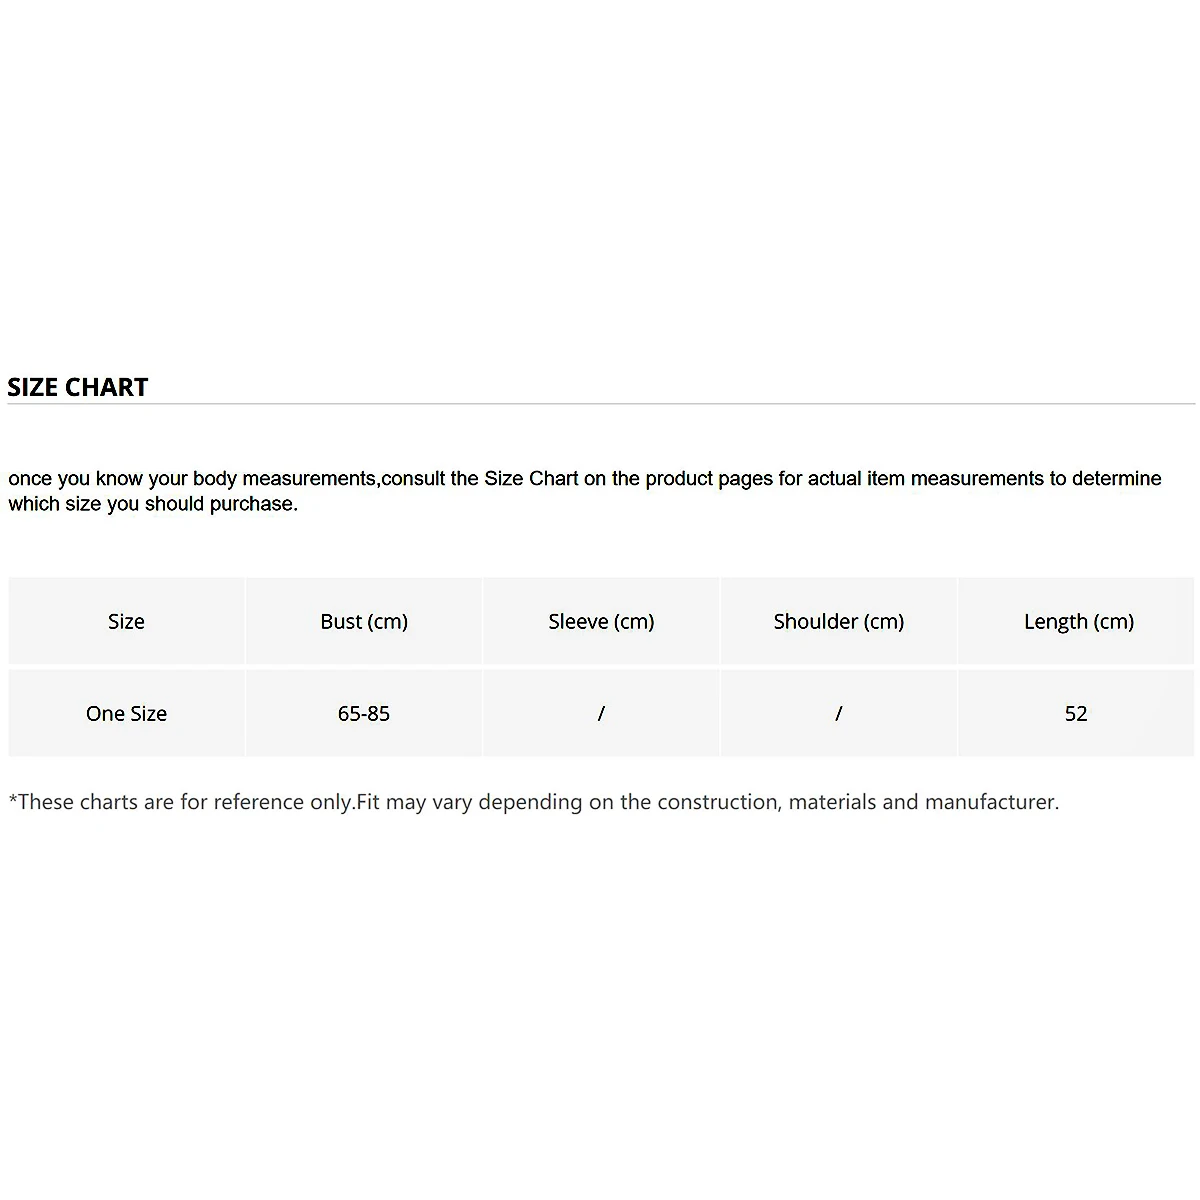Click the 52 length value cell
The width and height of the screenshot is (1200, 1200).
[1076, 713]
